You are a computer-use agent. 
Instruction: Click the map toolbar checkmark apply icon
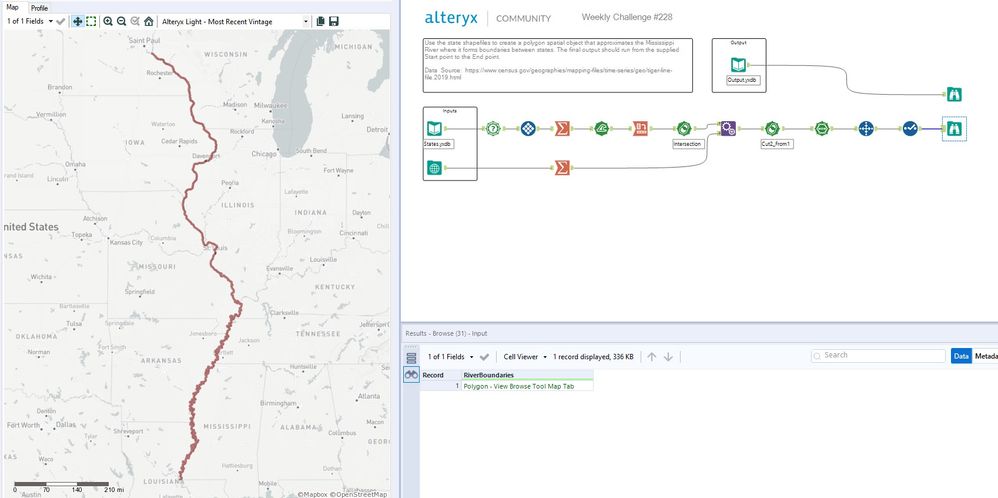tap(61, 21)
